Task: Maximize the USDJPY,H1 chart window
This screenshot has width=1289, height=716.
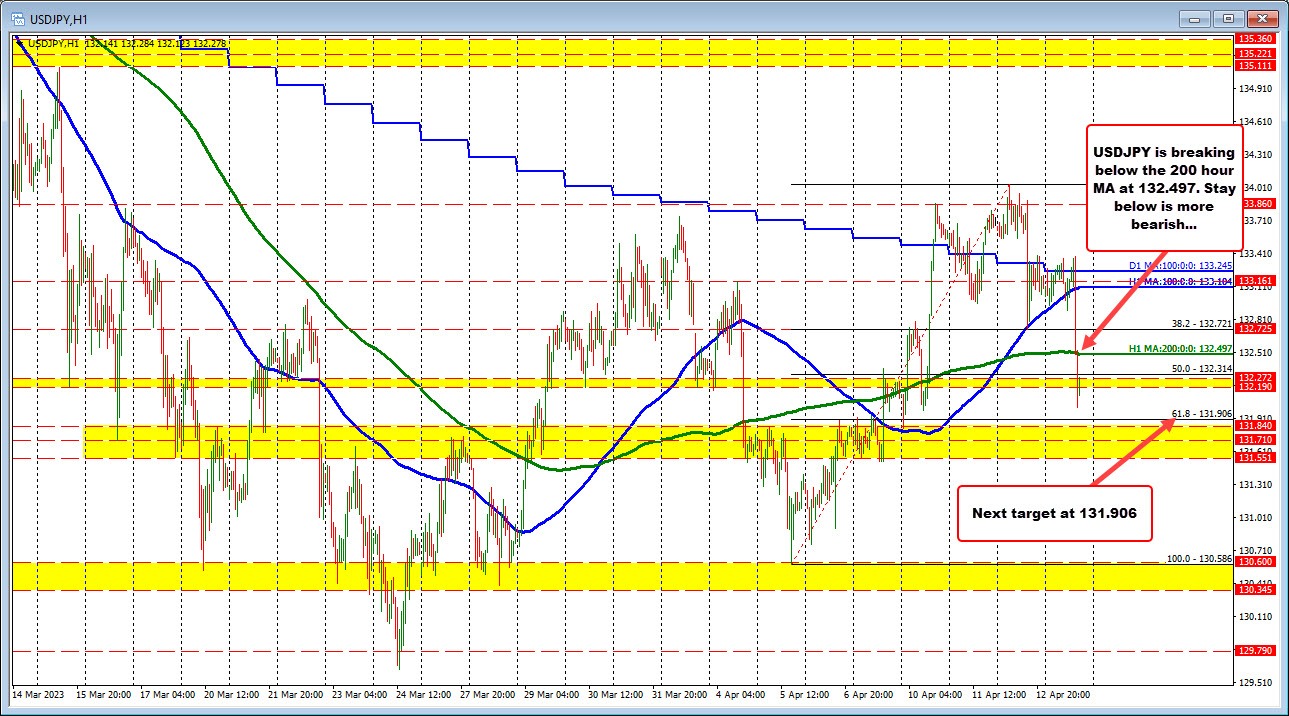Action: pos(1228,17)
